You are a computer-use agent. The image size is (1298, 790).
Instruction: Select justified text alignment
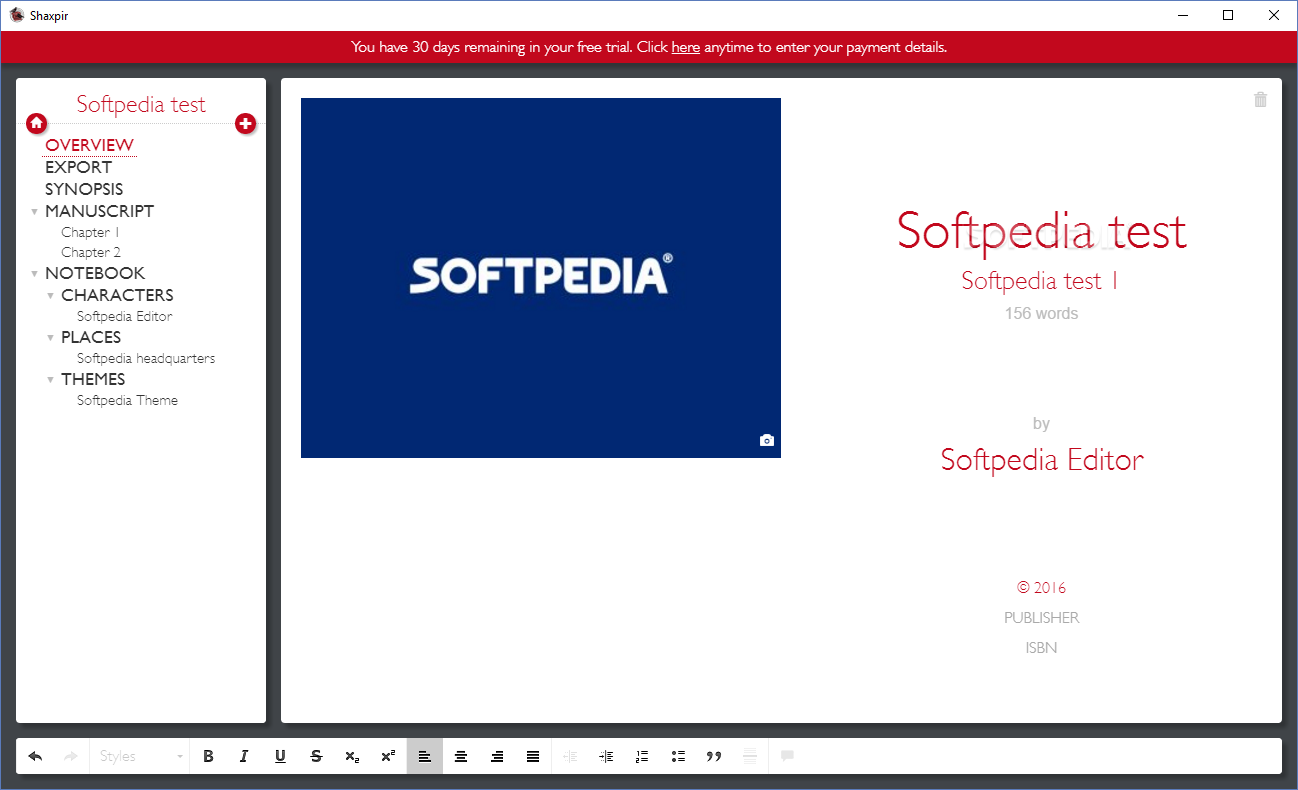[533, 756]
